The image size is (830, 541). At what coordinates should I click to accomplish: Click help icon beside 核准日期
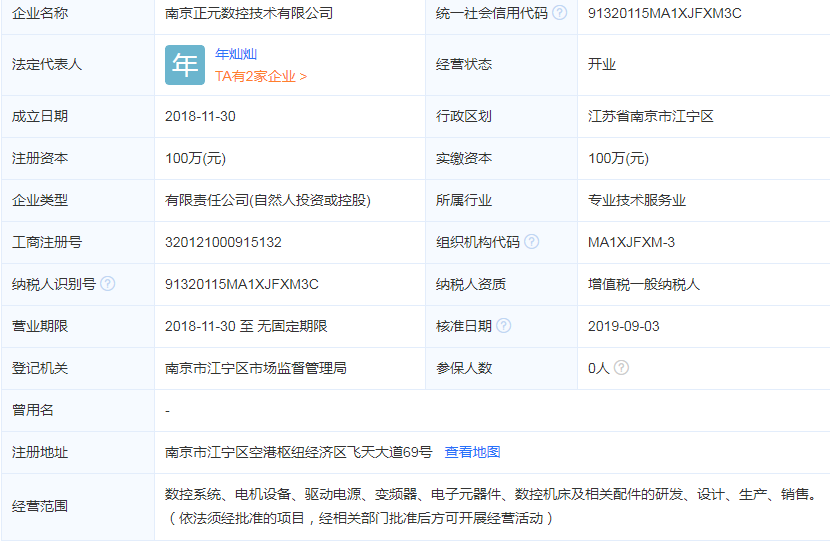504,326
